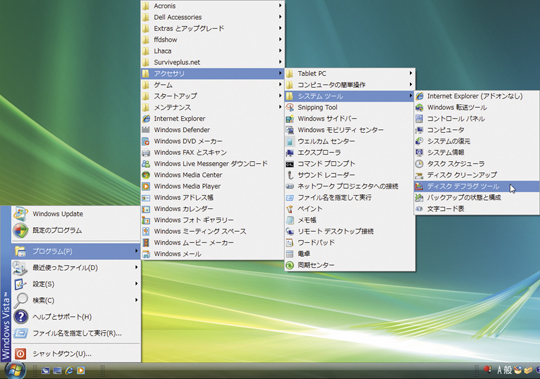
Task: Open Windows ムービー メーカー
Action: point(212,243)
